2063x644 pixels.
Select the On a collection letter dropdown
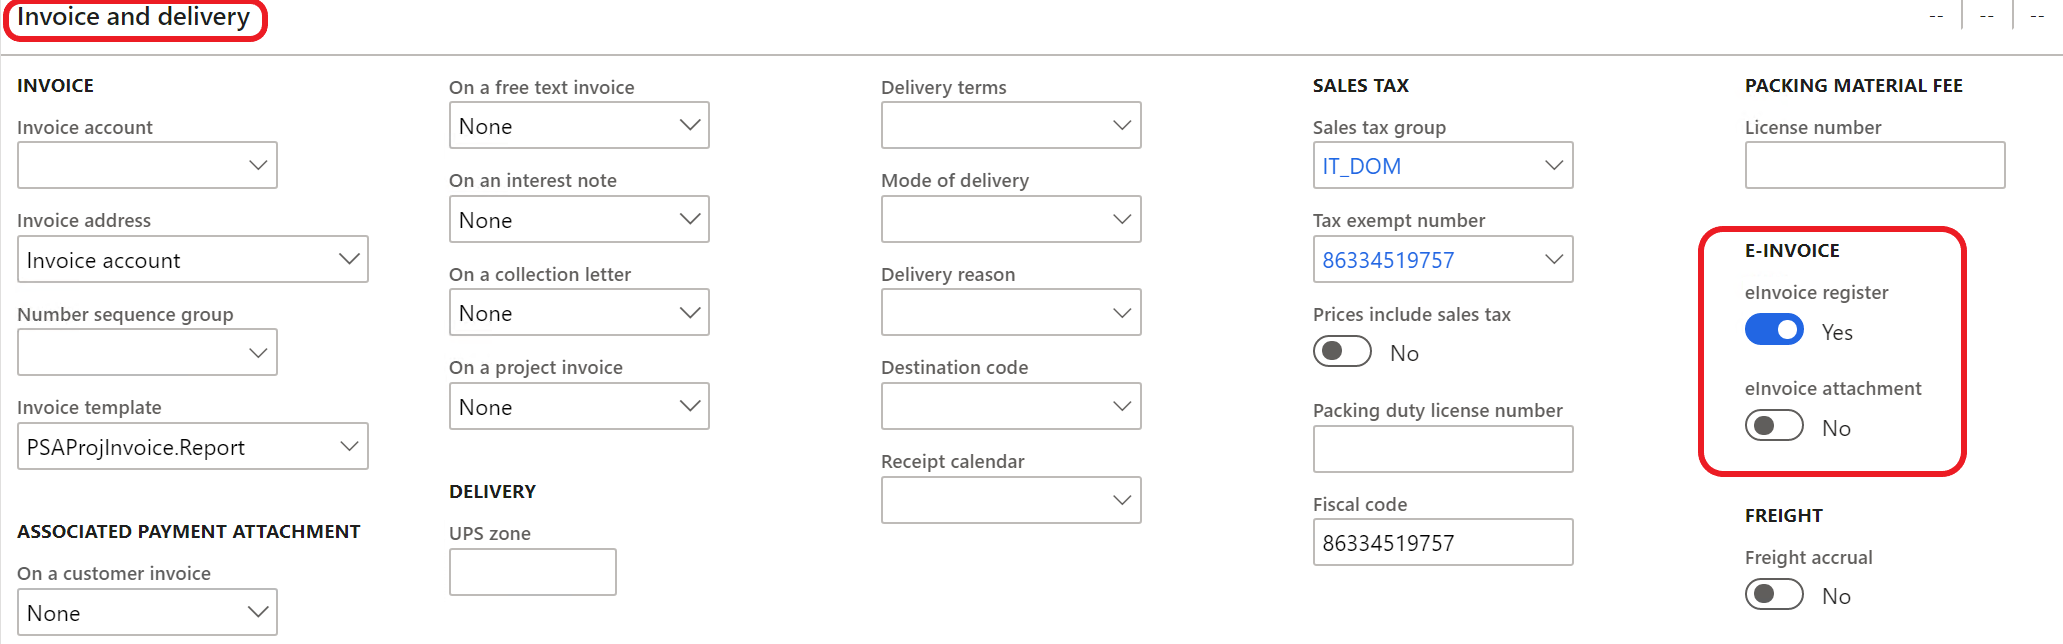click(x=689, y=312)
